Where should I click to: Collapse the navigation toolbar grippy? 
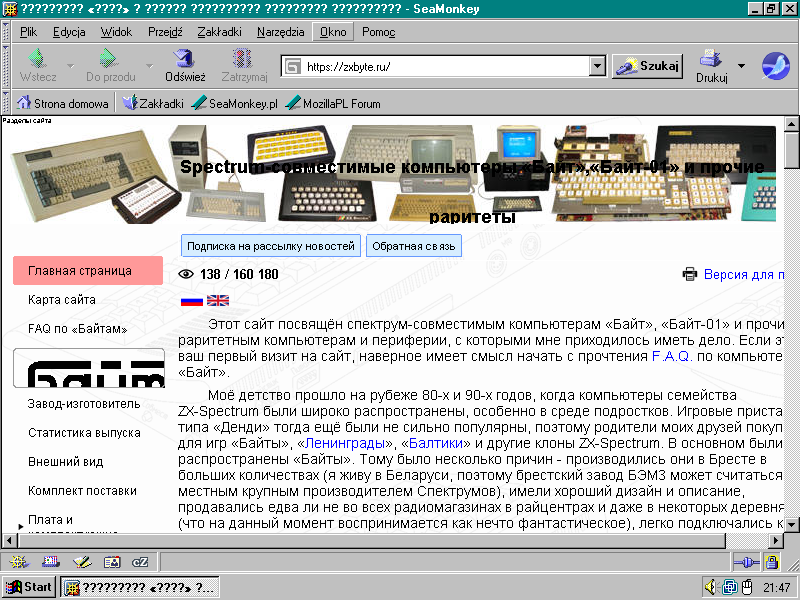tap(6, 66)
